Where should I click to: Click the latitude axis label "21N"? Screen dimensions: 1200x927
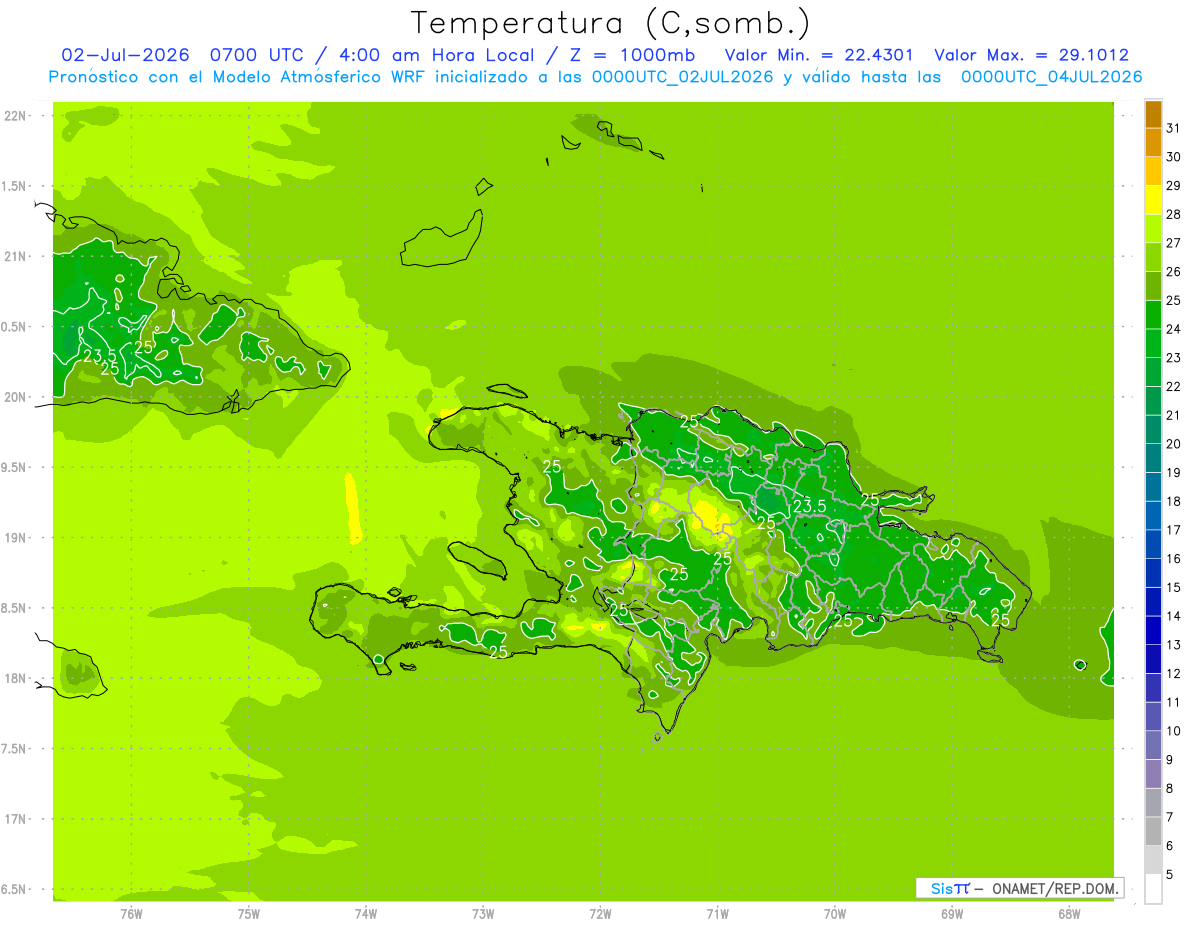pyautogui.click(x=17, y=257)
